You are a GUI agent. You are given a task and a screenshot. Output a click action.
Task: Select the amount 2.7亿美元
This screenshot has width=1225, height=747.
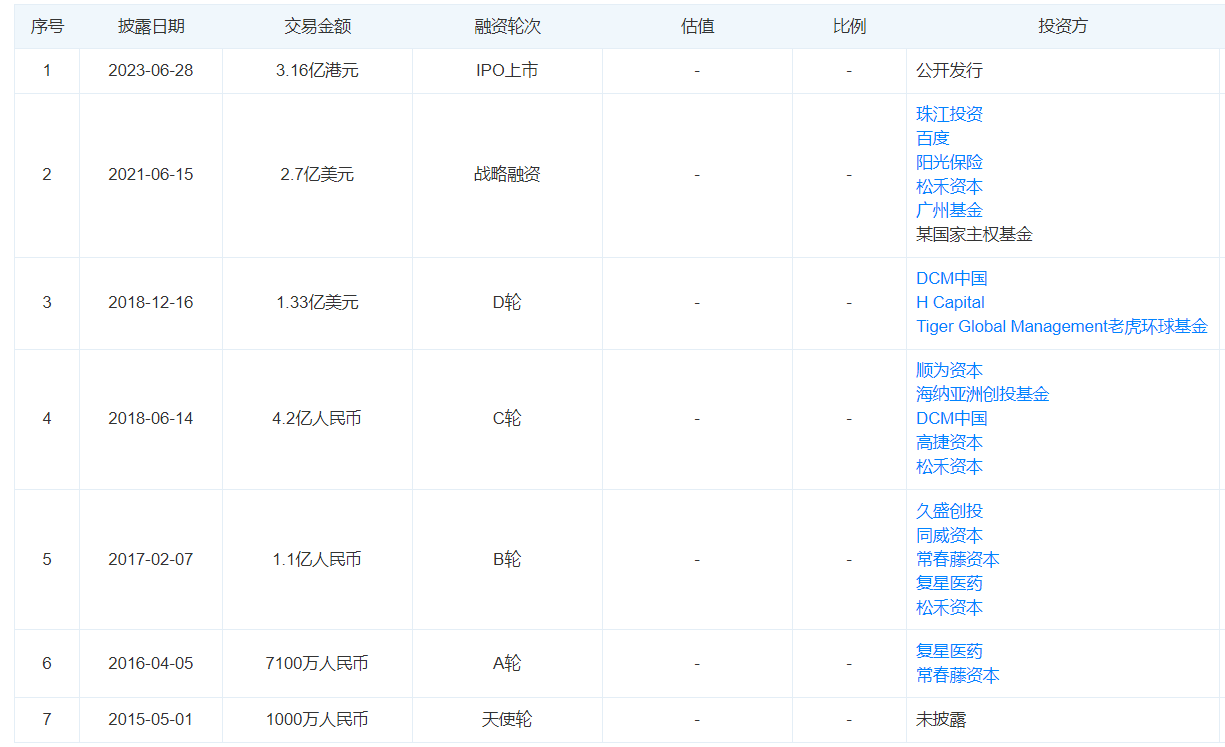pyautogui.click(x=317, y=175)
